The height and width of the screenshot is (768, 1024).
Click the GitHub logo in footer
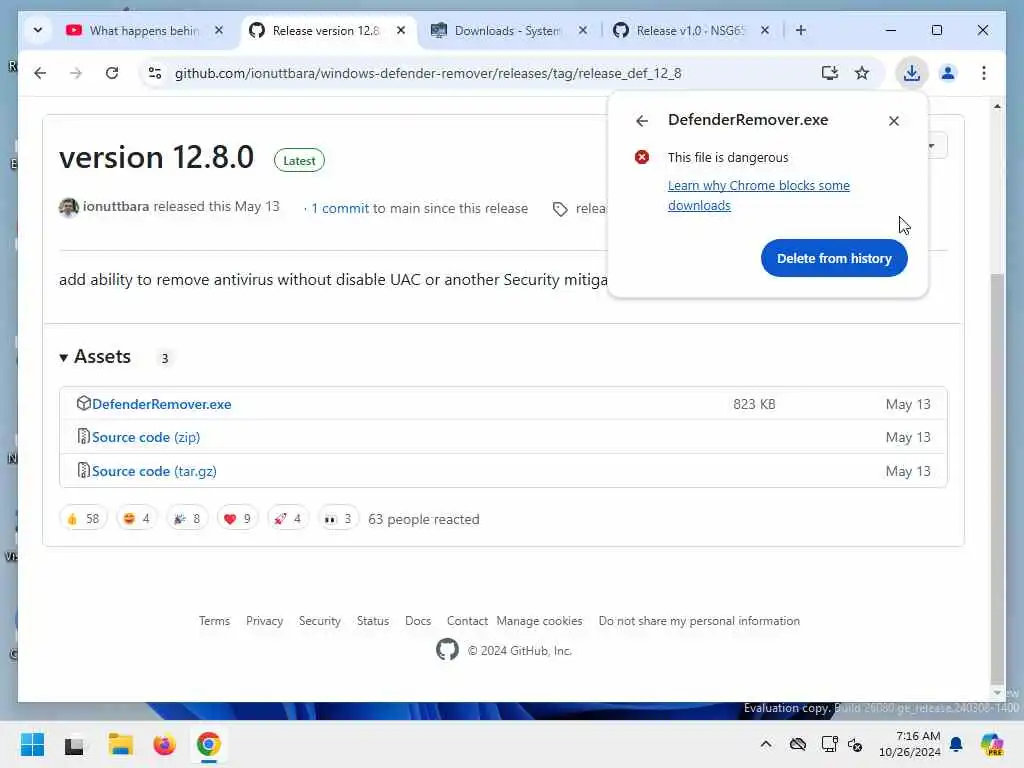click(447, 650)
